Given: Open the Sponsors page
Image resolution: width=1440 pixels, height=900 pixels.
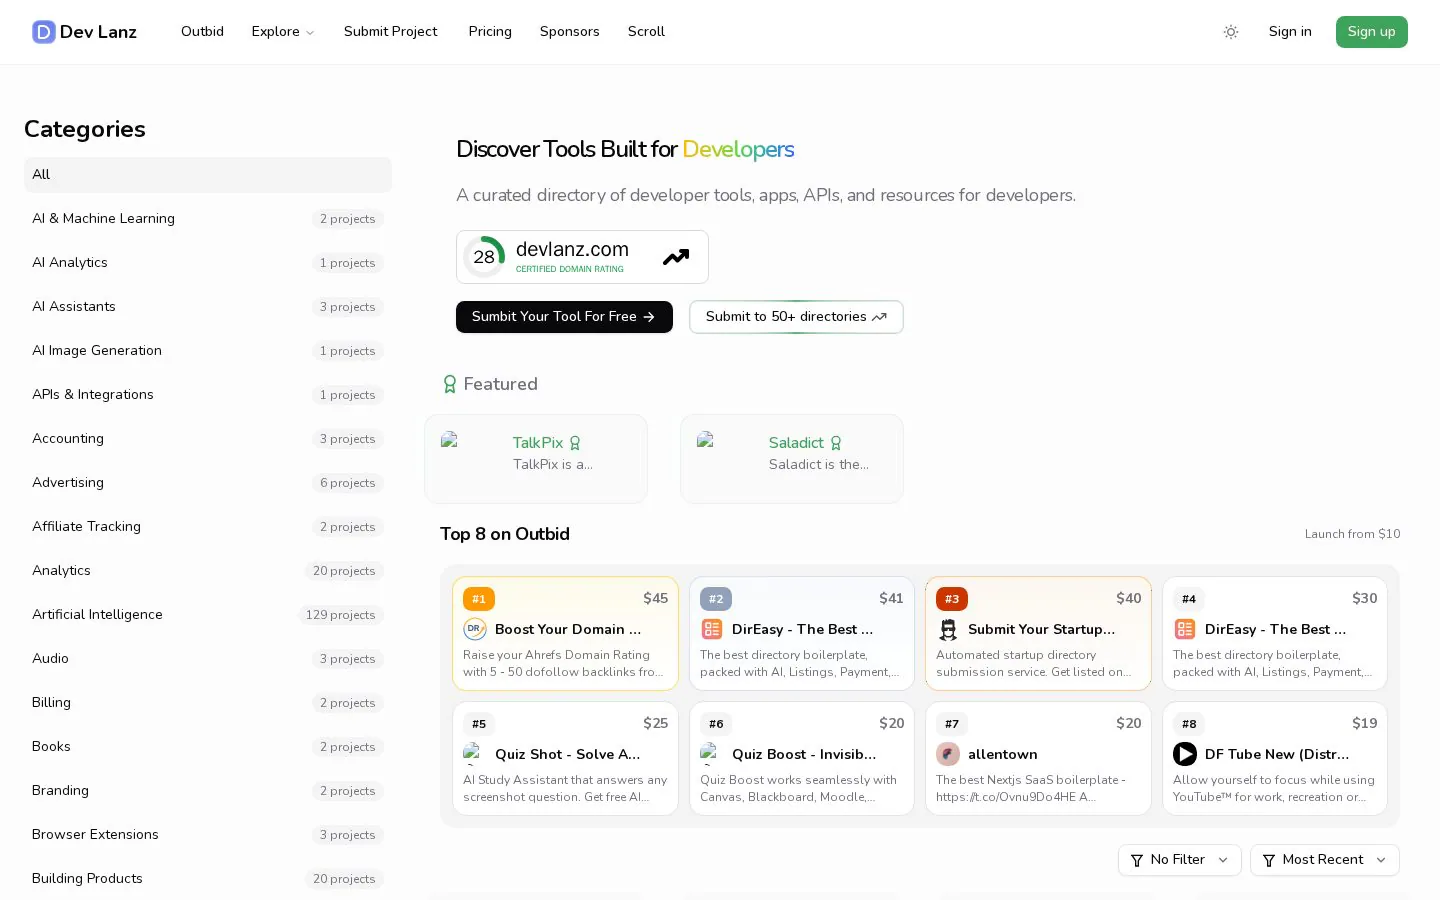Looking at the screenshot, I should tap(570, 32).
